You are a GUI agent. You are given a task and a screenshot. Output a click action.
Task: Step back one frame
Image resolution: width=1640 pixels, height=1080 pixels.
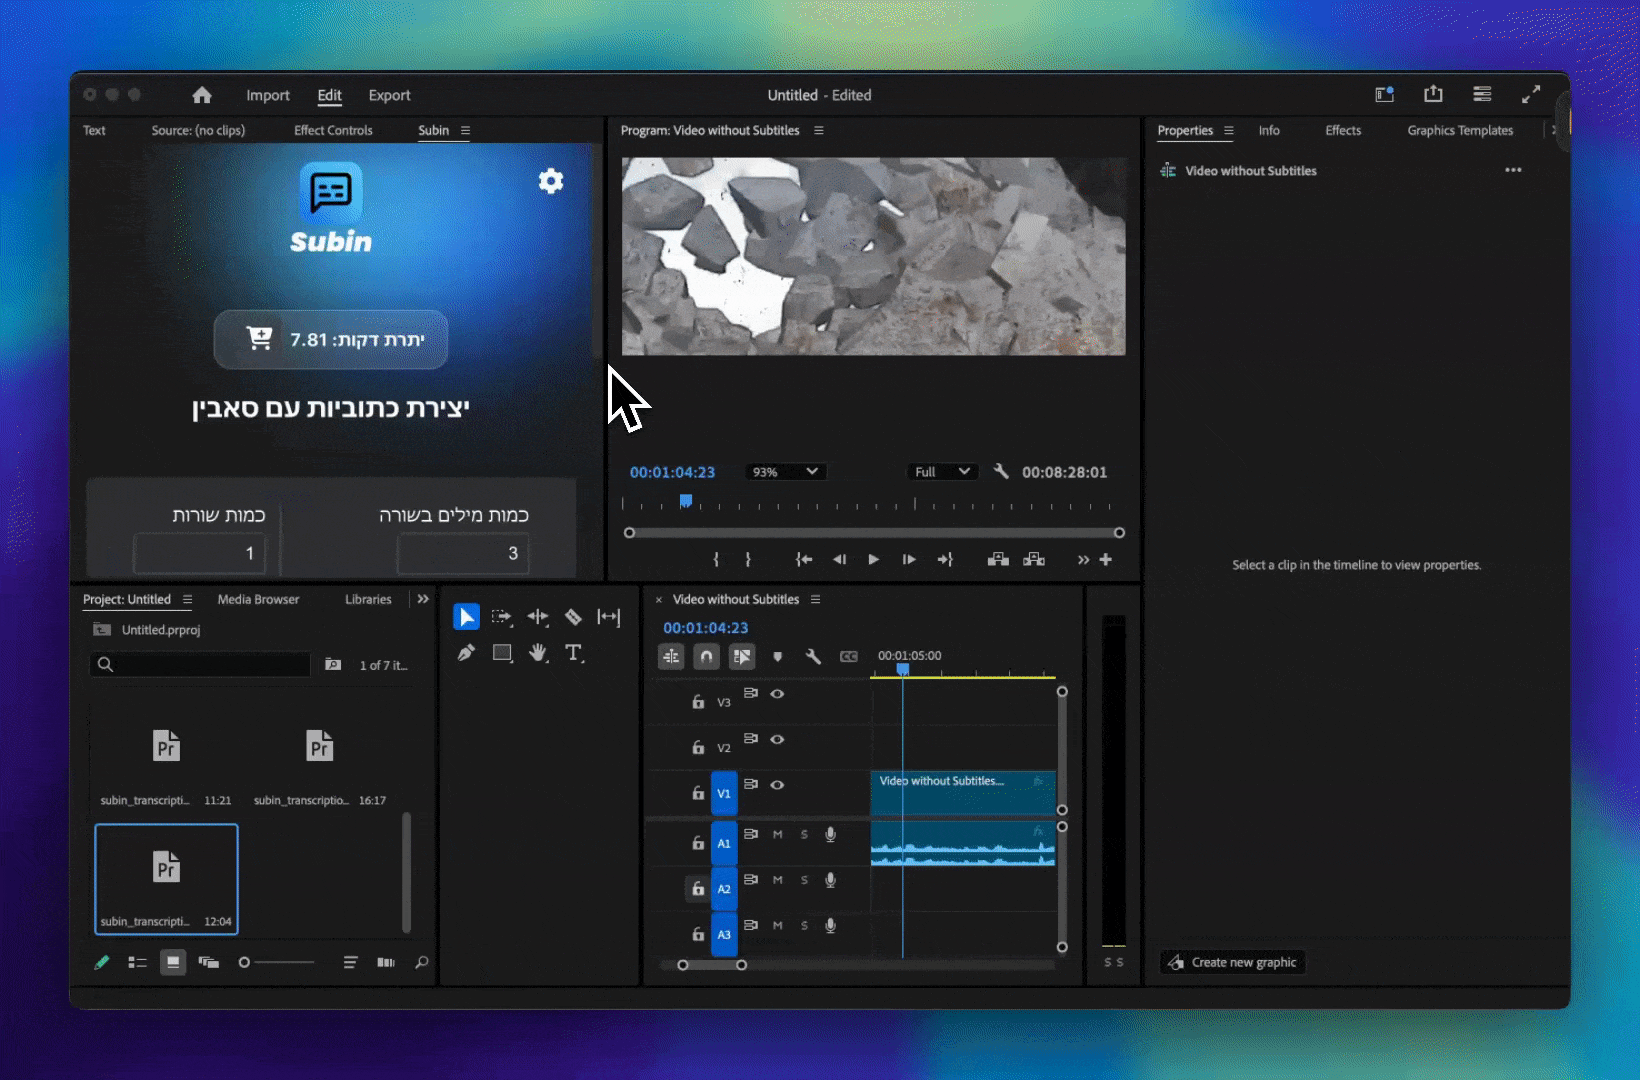tap(839, 560)
